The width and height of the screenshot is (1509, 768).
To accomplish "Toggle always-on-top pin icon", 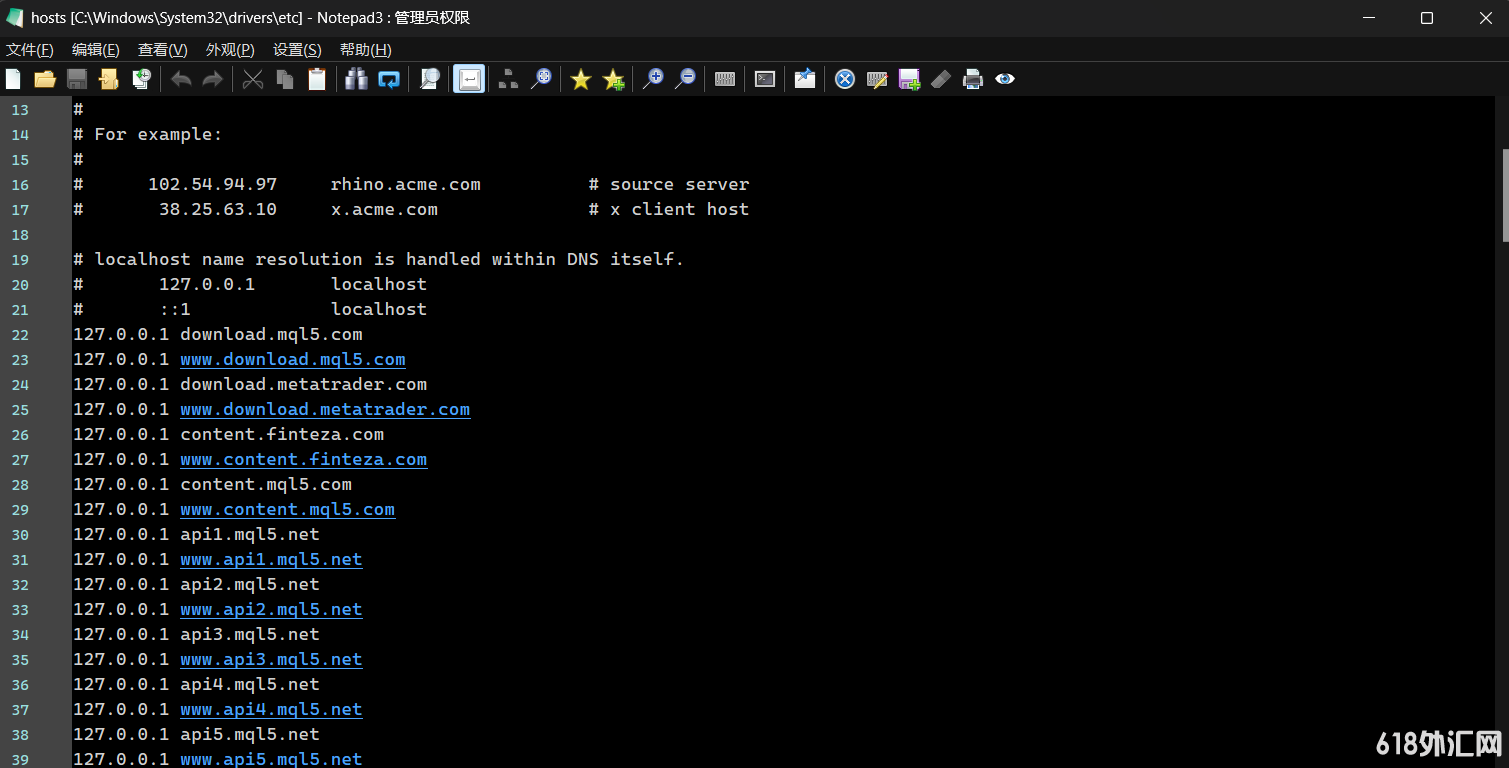I will point(805,79).
